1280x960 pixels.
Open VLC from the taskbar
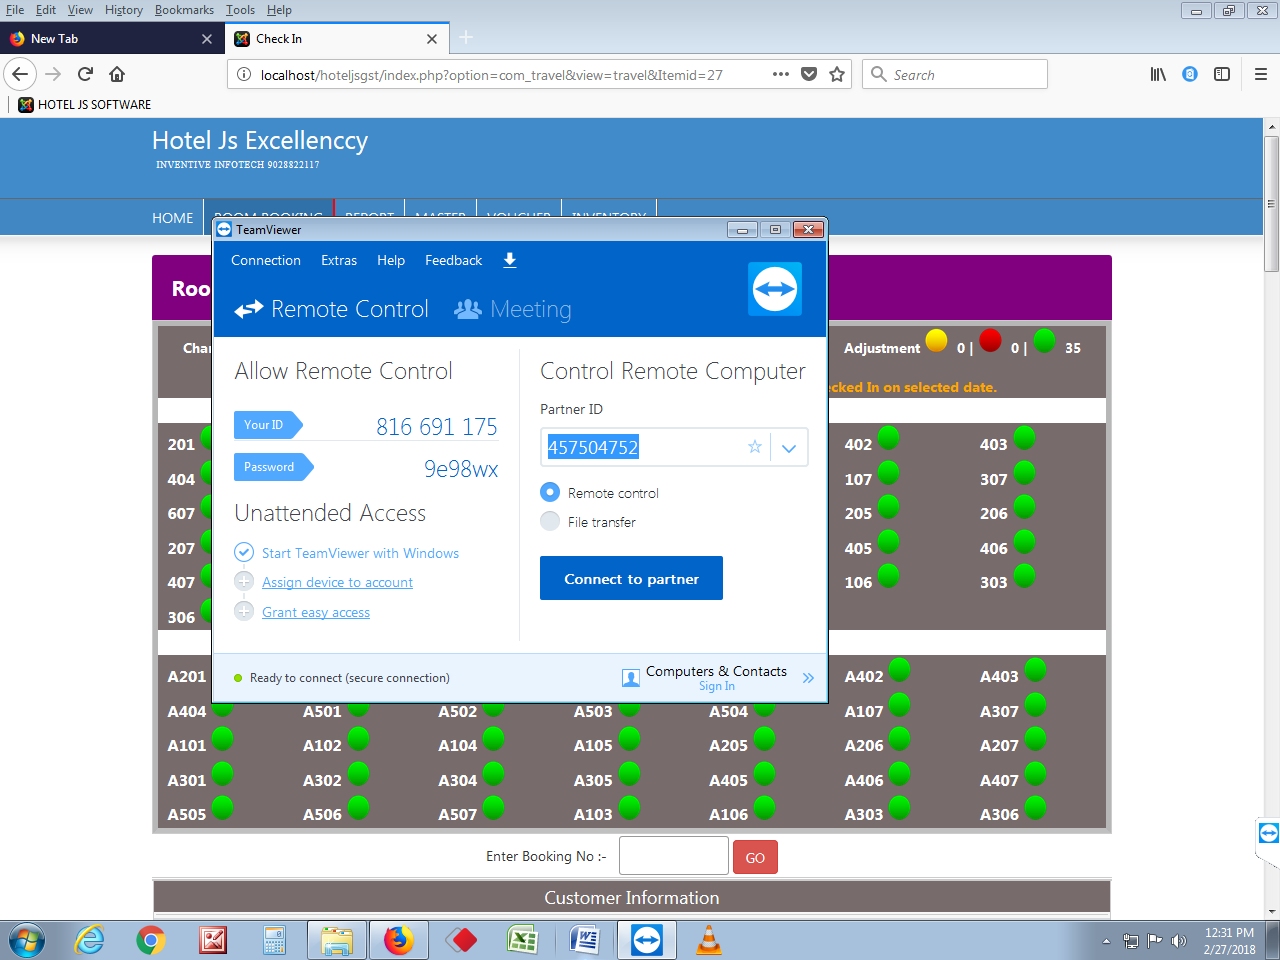point(708,940)
